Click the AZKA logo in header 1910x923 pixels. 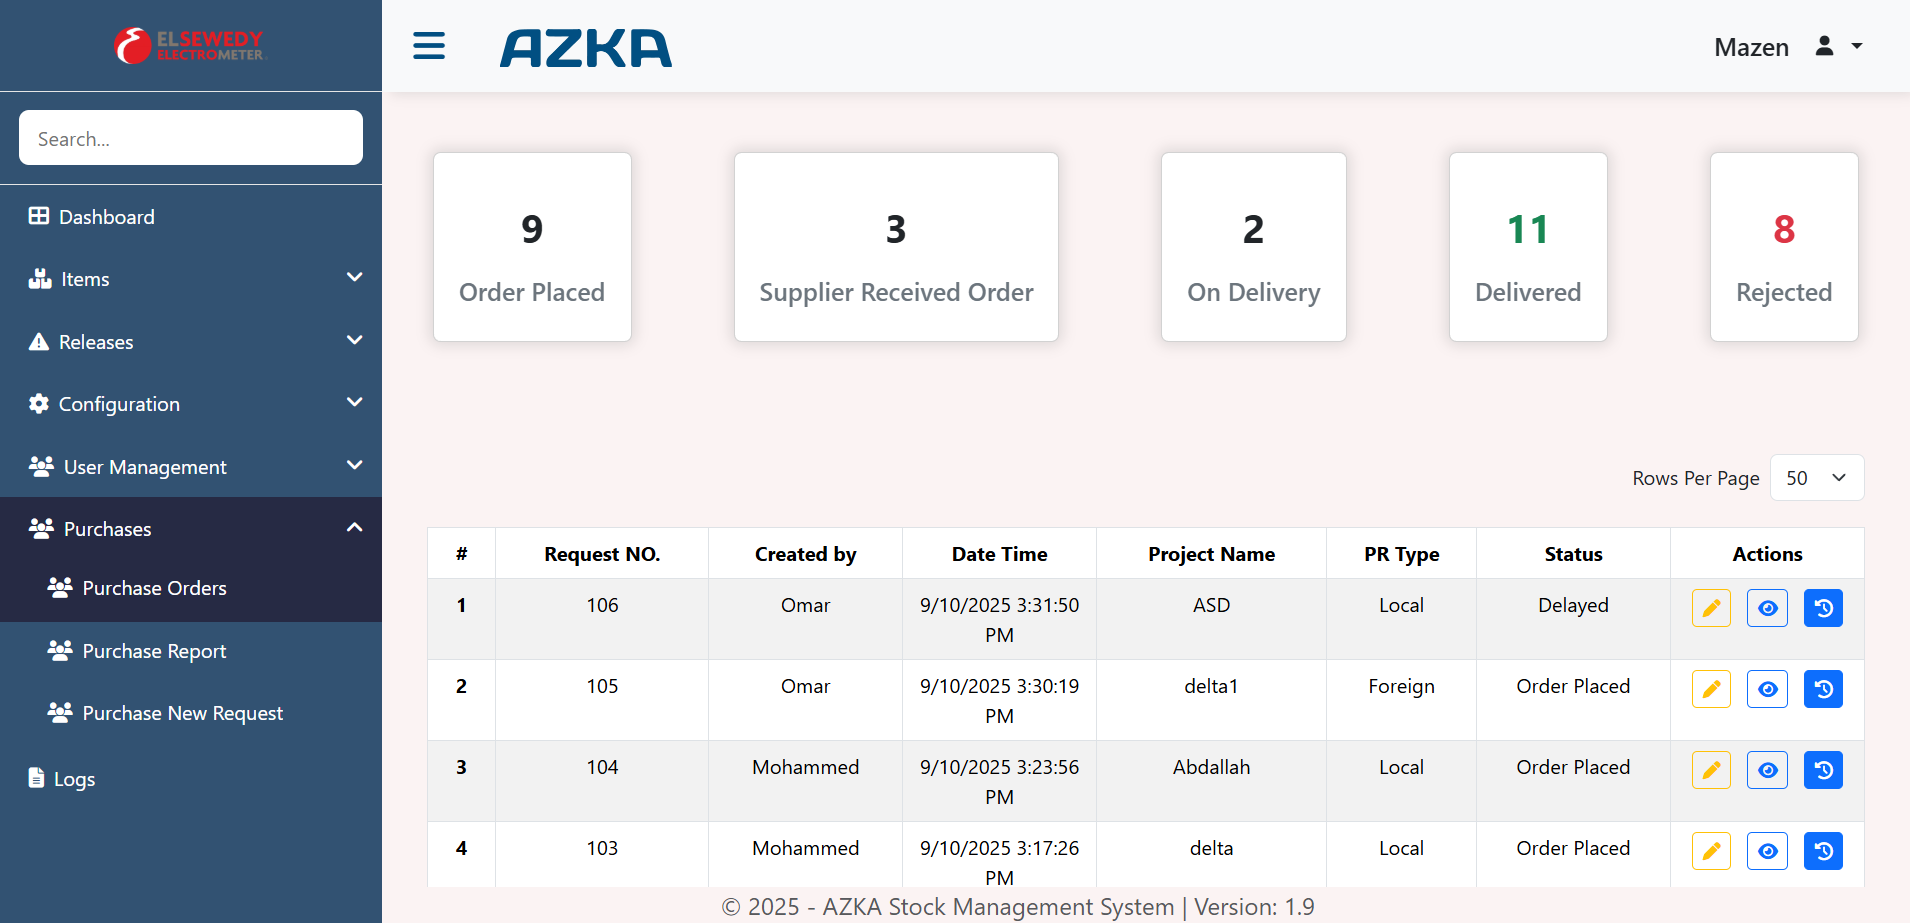point(586,48)
